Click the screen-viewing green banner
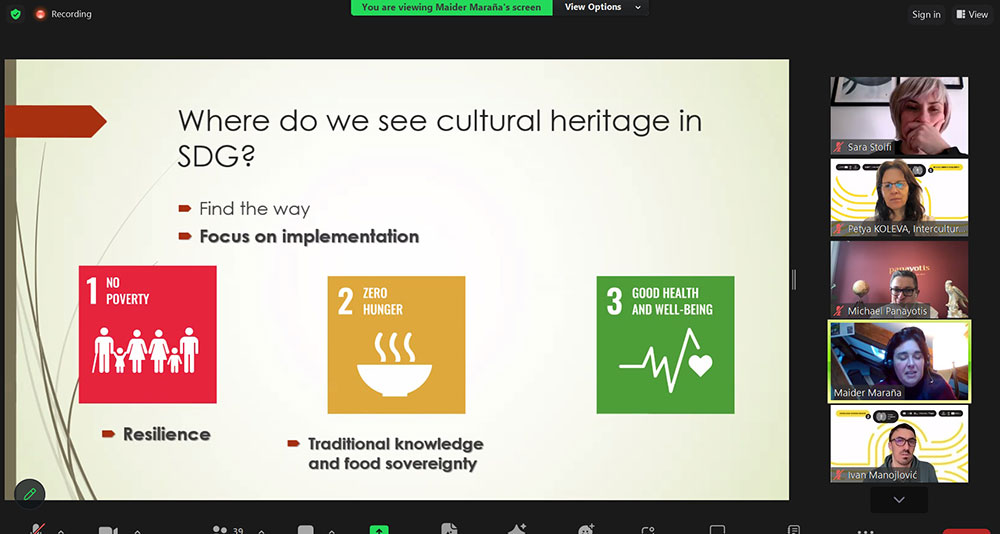This screenshot has width=1000, height=534. 451,7
